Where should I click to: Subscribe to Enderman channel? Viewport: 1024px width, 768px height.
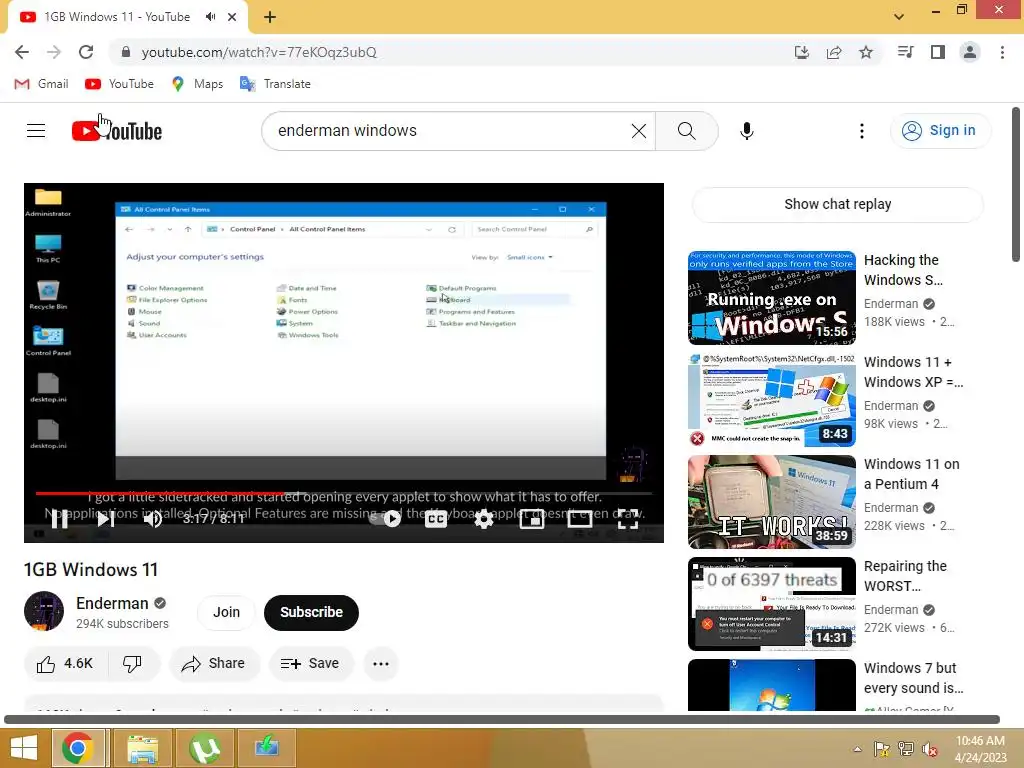click(x=311, y=613)
